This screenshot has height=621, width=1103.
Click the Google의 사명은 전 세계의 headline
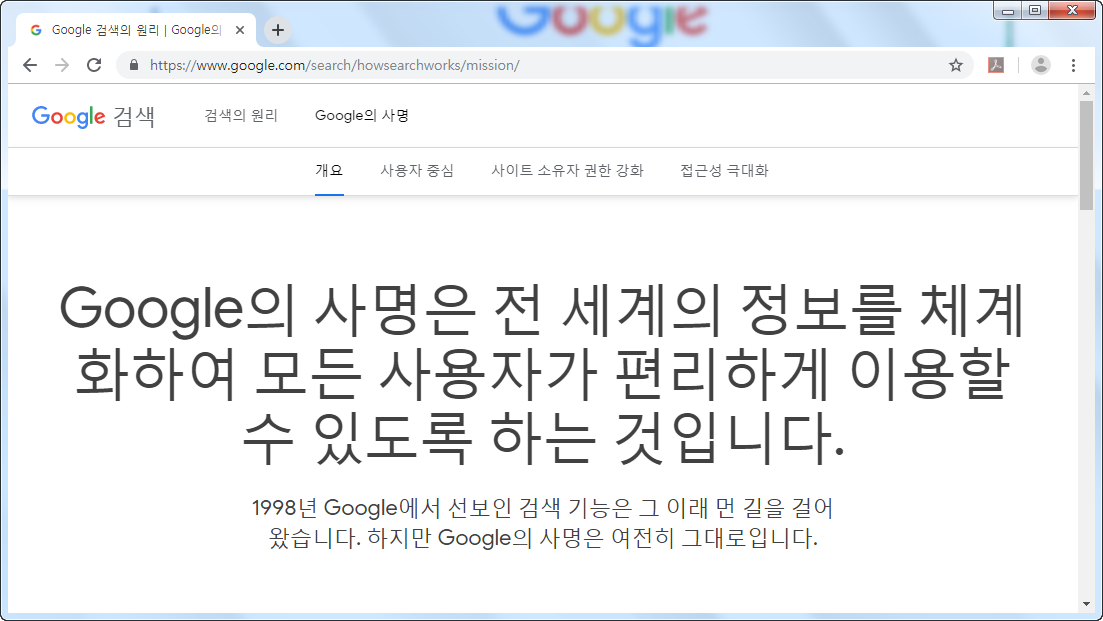[x=543, y=373]
